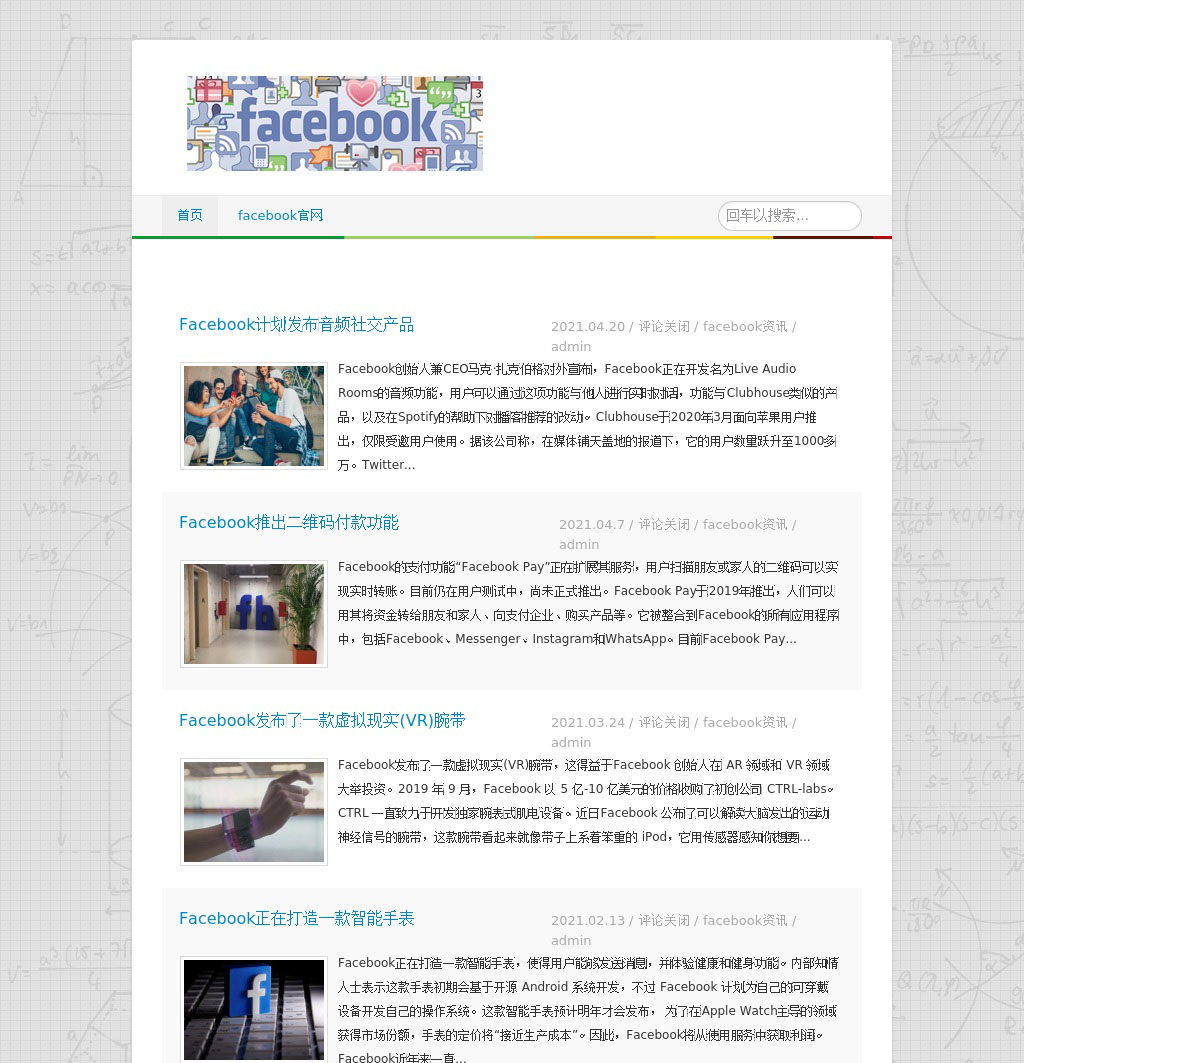Screen dimensions: 1200x1063
Task: Open article Facebook推出二维码付款功能
Action: [288, 522]
